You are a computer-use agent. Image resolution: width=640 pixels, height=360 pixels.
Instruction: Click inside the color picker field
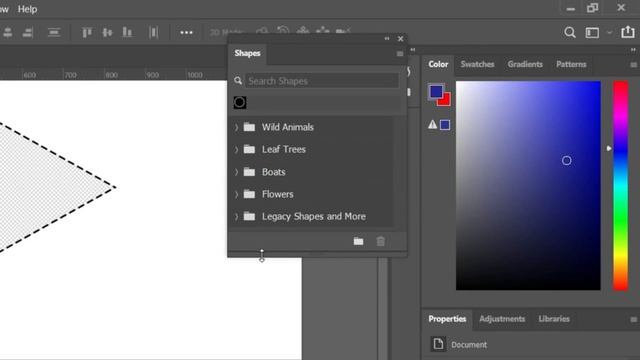tap(528, 186)
